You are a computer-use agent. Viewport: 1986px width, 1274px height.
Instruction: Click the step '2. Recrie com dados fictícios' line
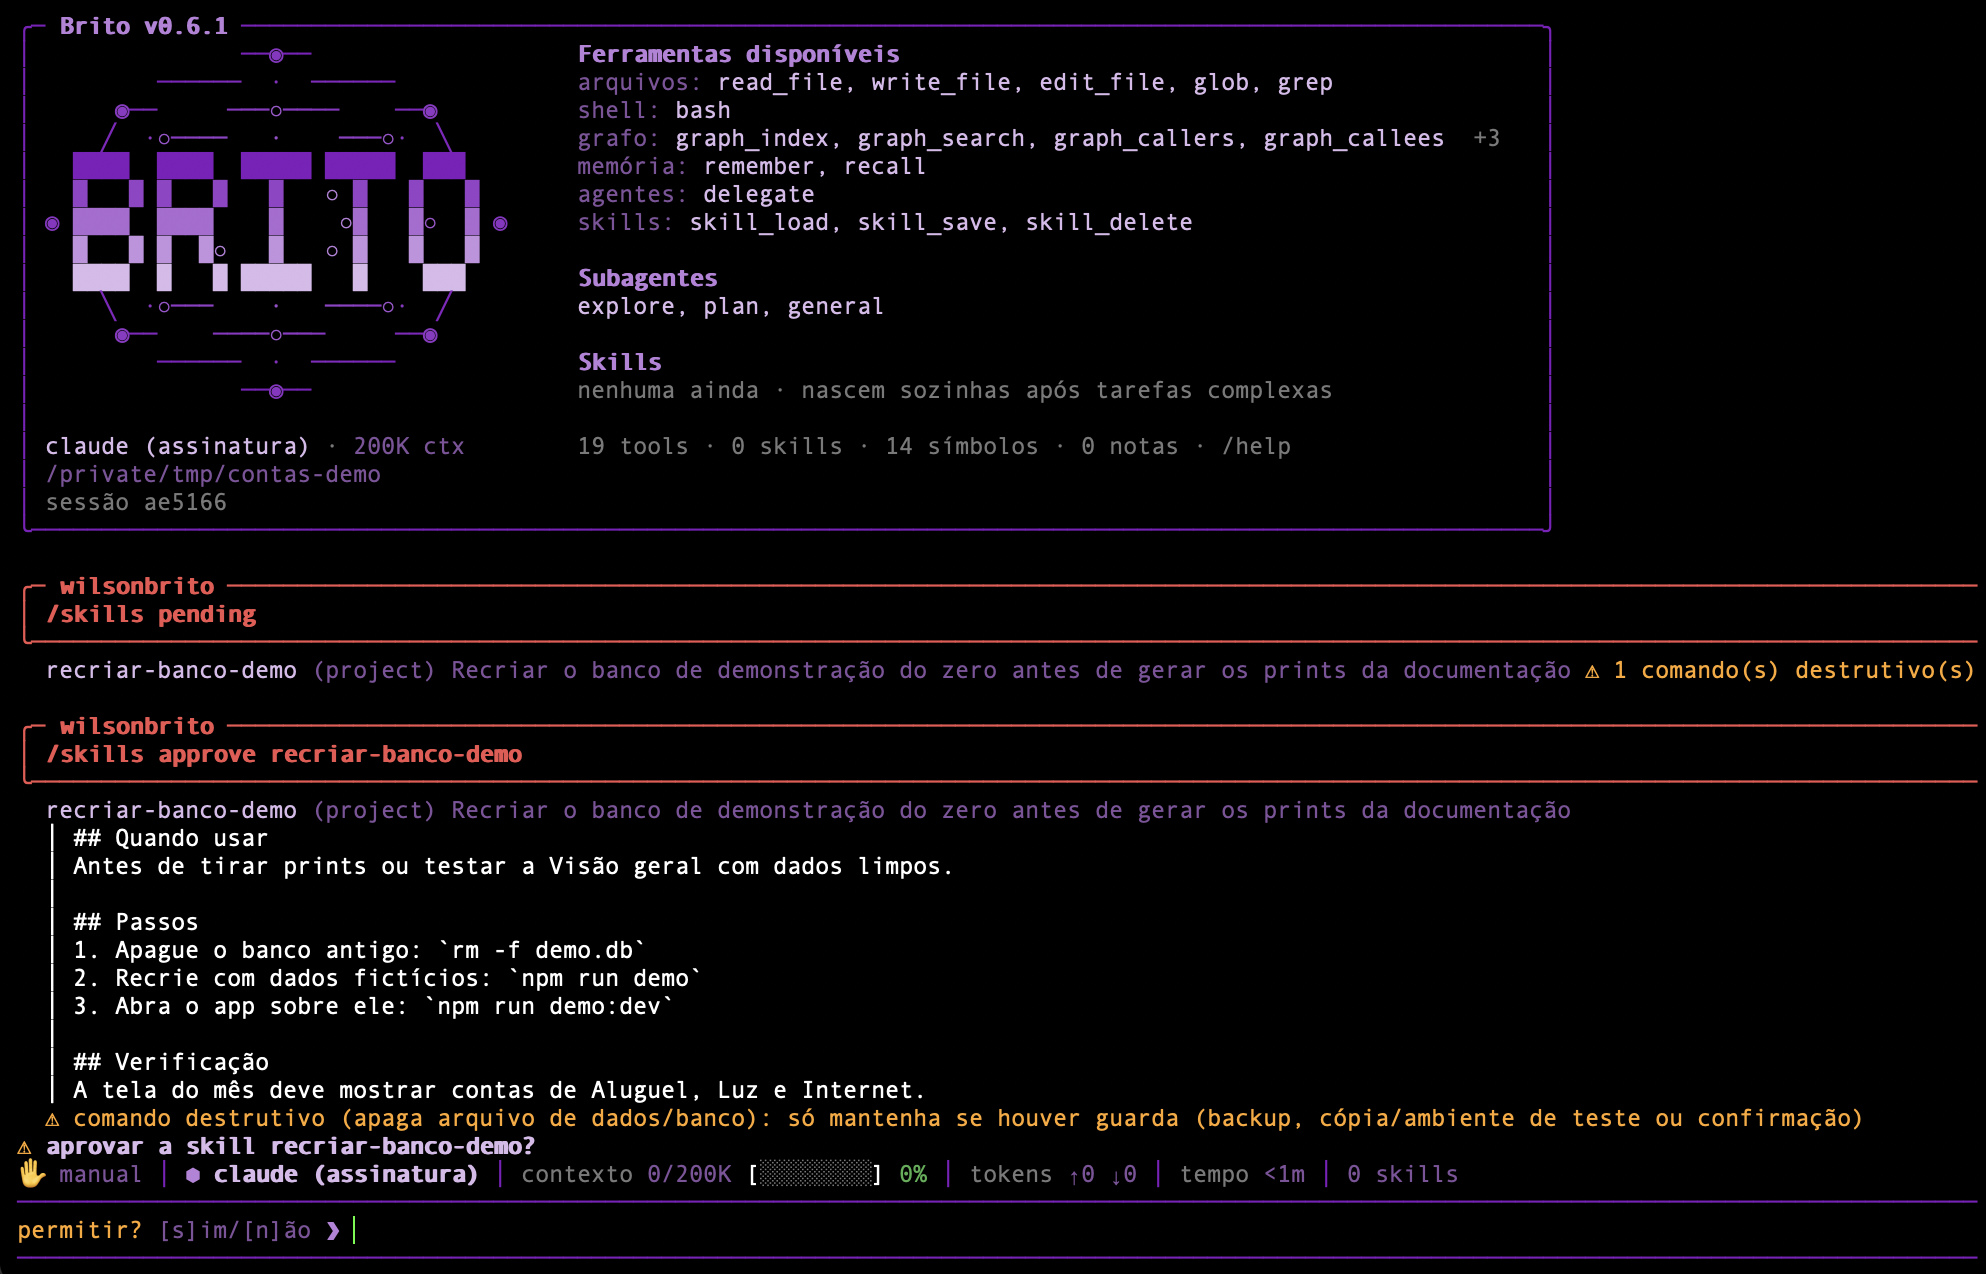click(388, 978)
